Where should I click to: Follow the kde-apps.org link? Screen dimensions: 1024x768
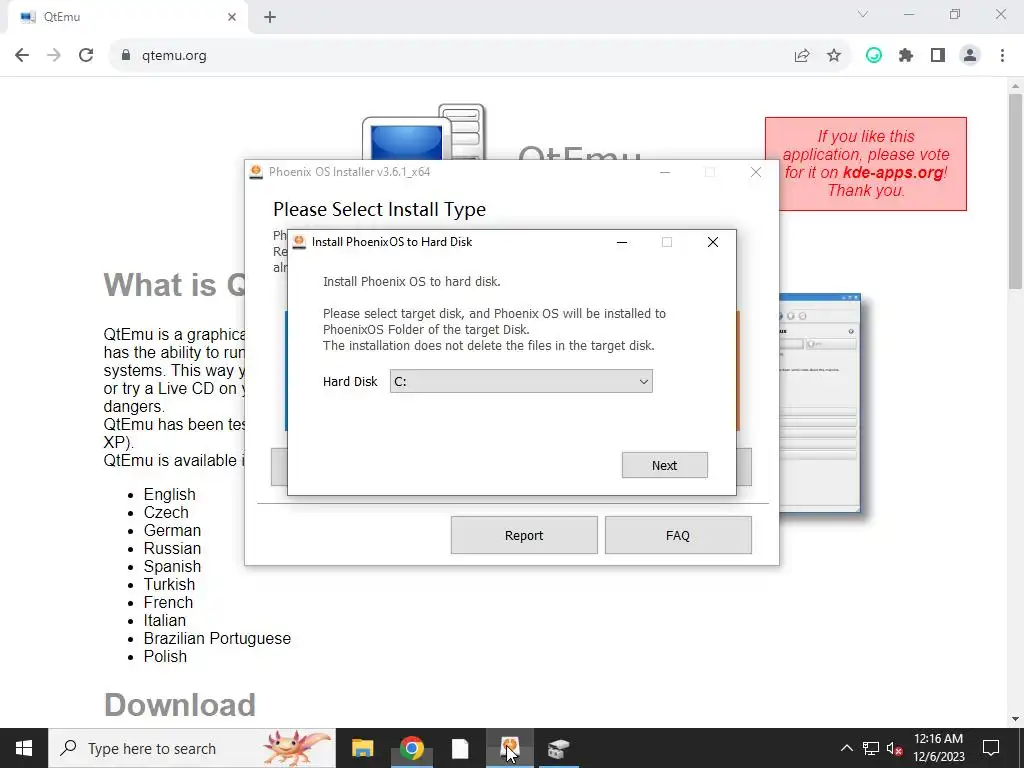[893, 172]
